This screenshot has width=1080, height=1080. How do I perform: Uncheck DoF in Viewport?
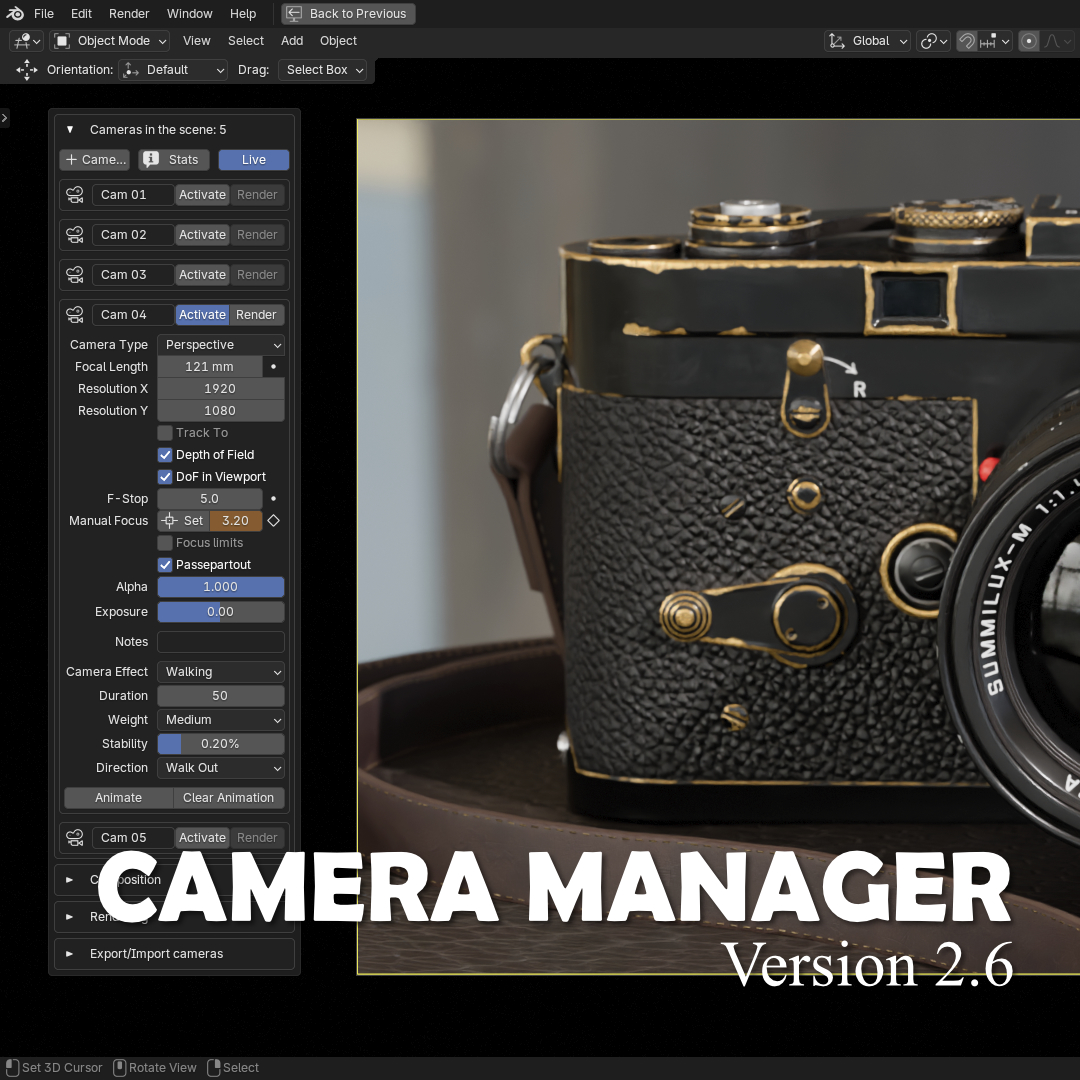click(x=166, y=477)
